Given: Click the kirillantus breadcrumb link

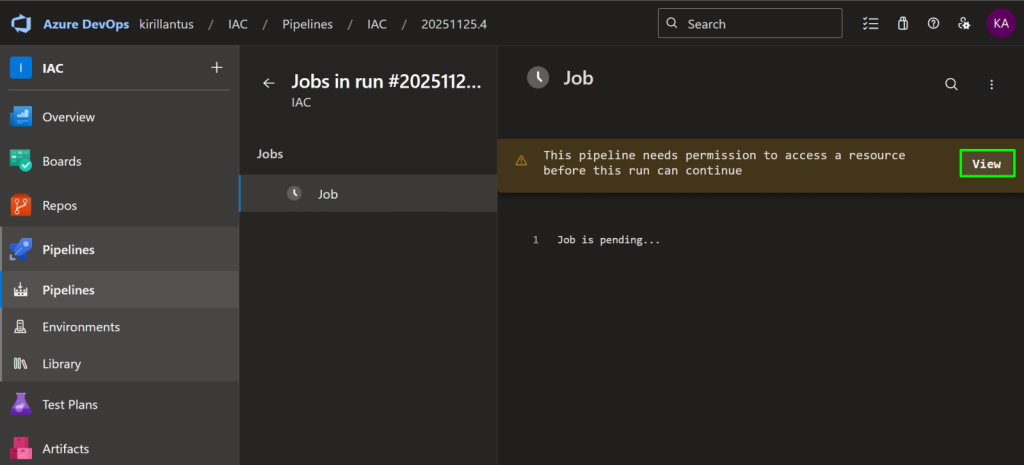Looking at the screenshot, I should 167,23.
